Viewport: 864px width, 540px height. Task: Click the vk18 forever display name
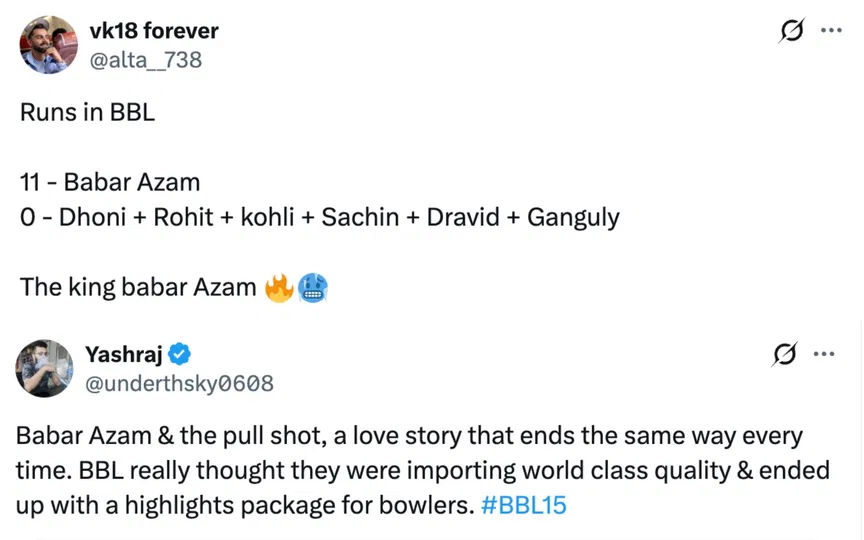pyautogui.click(x=154, y=31)
